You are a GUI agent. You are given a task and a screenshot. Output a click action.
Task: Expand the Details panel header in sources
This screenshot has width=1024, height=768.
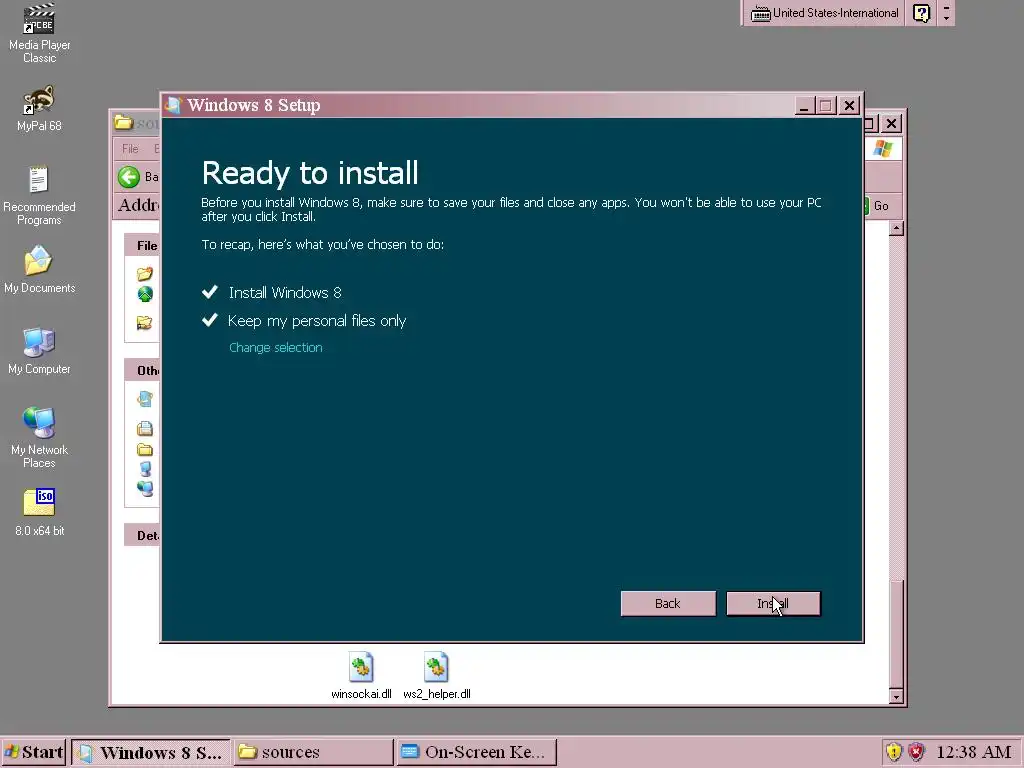coord(143,536)
